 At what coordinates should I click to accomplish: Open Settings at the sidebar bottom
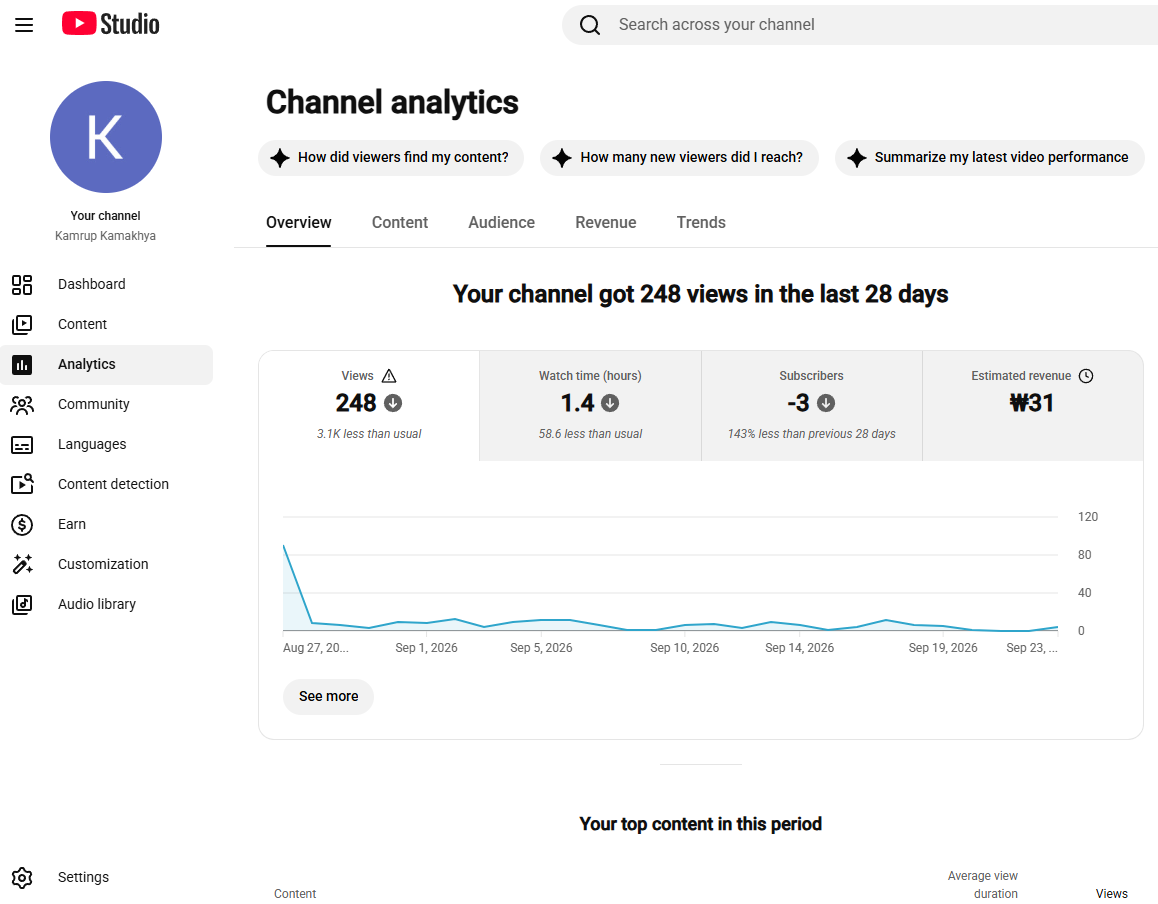click(106, 877)
